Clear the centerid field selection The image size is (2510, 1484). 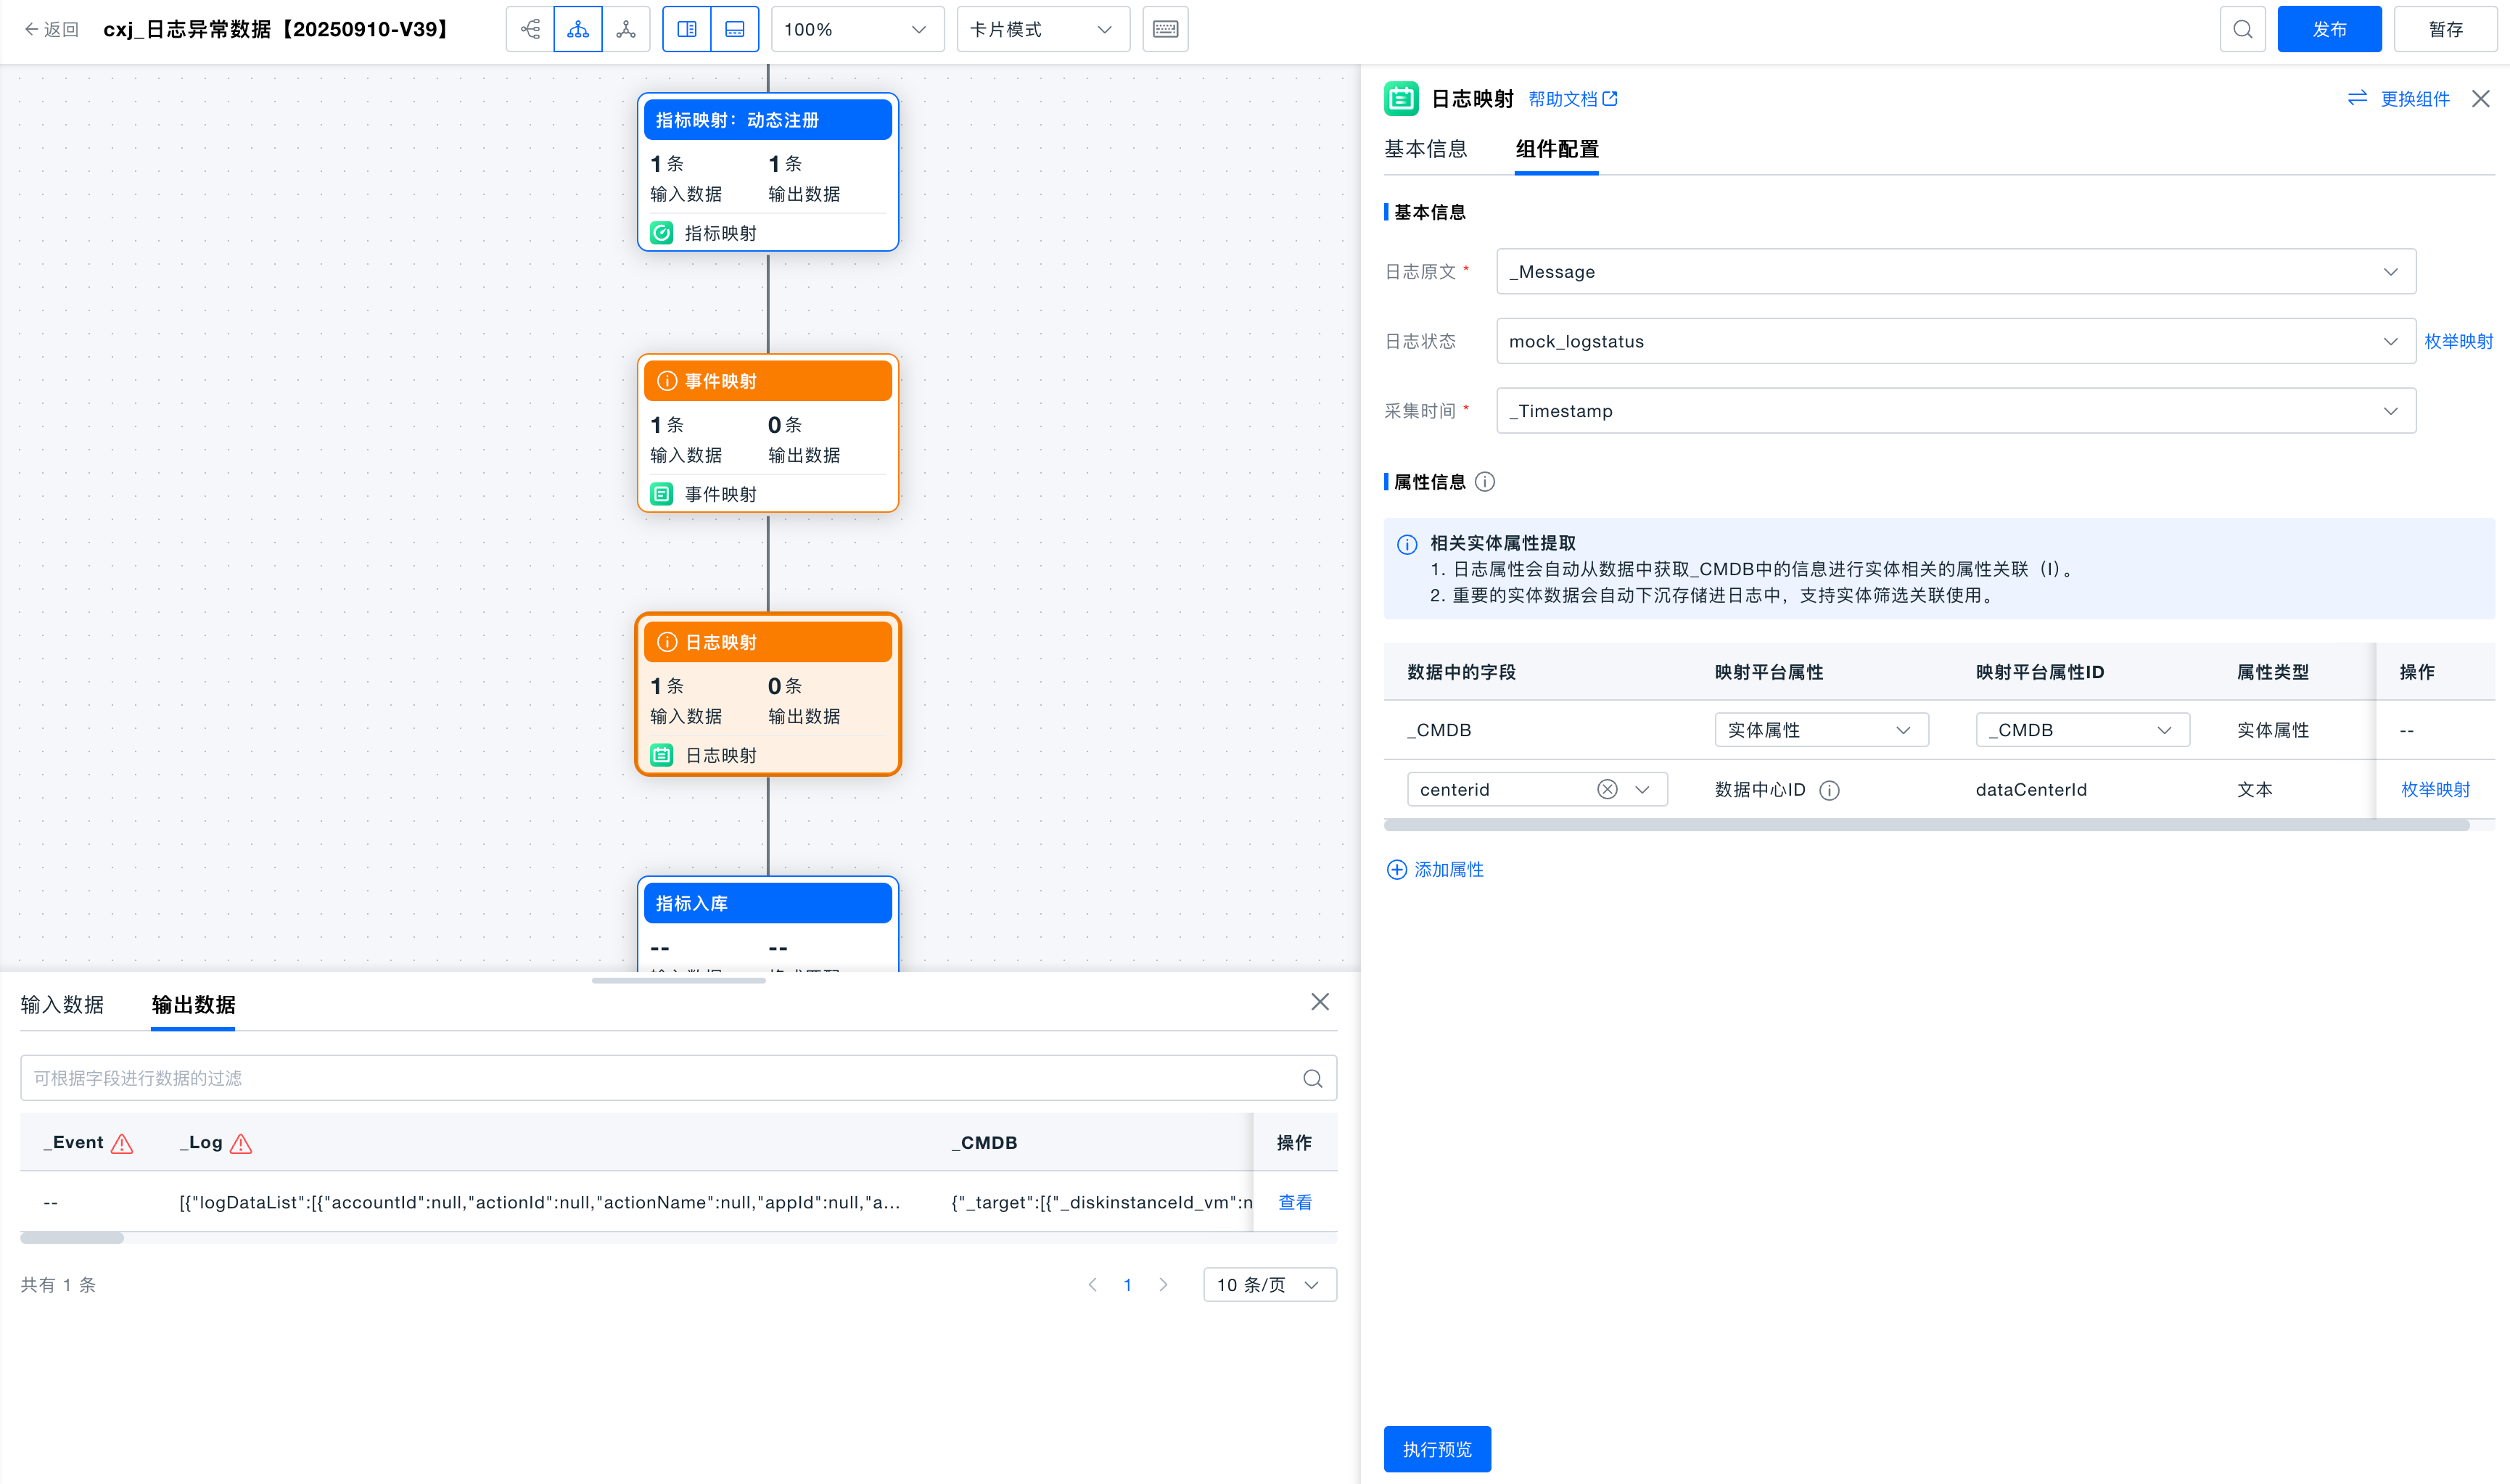[1607, 789]
